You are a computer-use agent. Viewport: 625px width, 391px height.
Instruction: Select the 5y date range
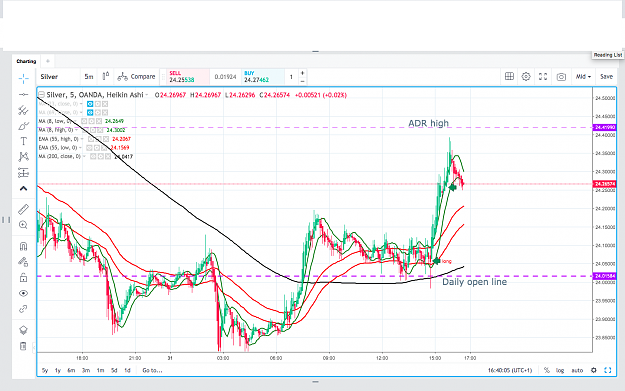45,370
